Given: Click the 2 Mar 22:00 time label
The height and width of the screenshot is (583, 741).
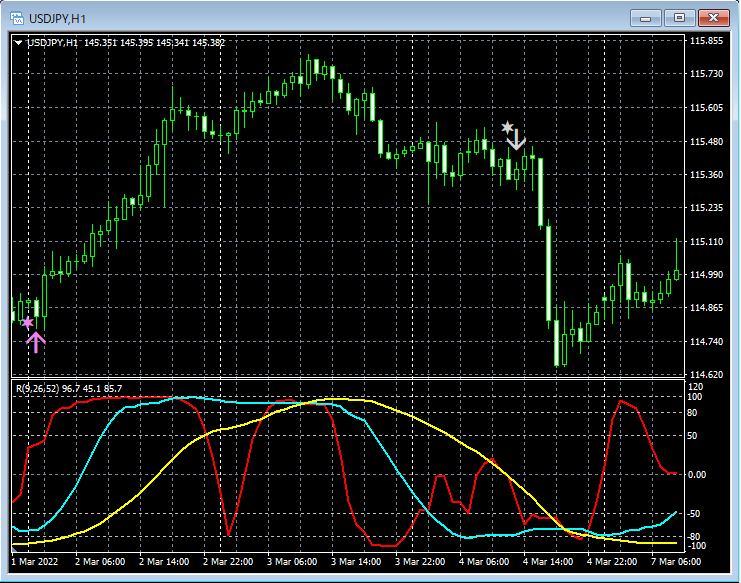Looking at the screenshot, I should pyautogui.click(x=228, y=562).
